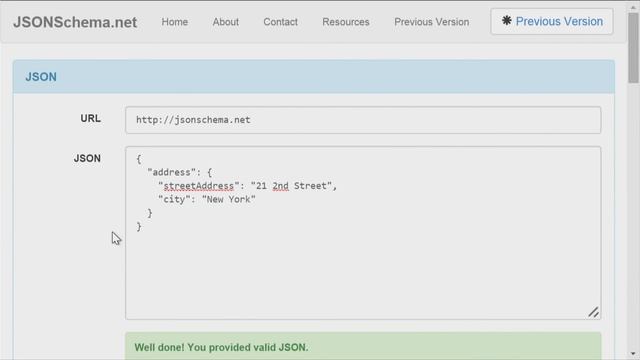
Task: Go to the Home nav item
Action: [175, 22]
